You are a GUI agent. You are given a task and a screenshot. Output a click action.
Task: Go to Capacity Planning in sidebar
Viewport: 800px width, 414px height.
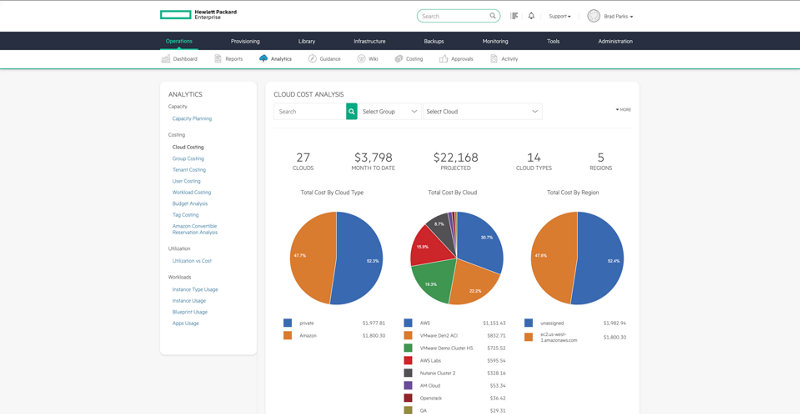(192, 118)
